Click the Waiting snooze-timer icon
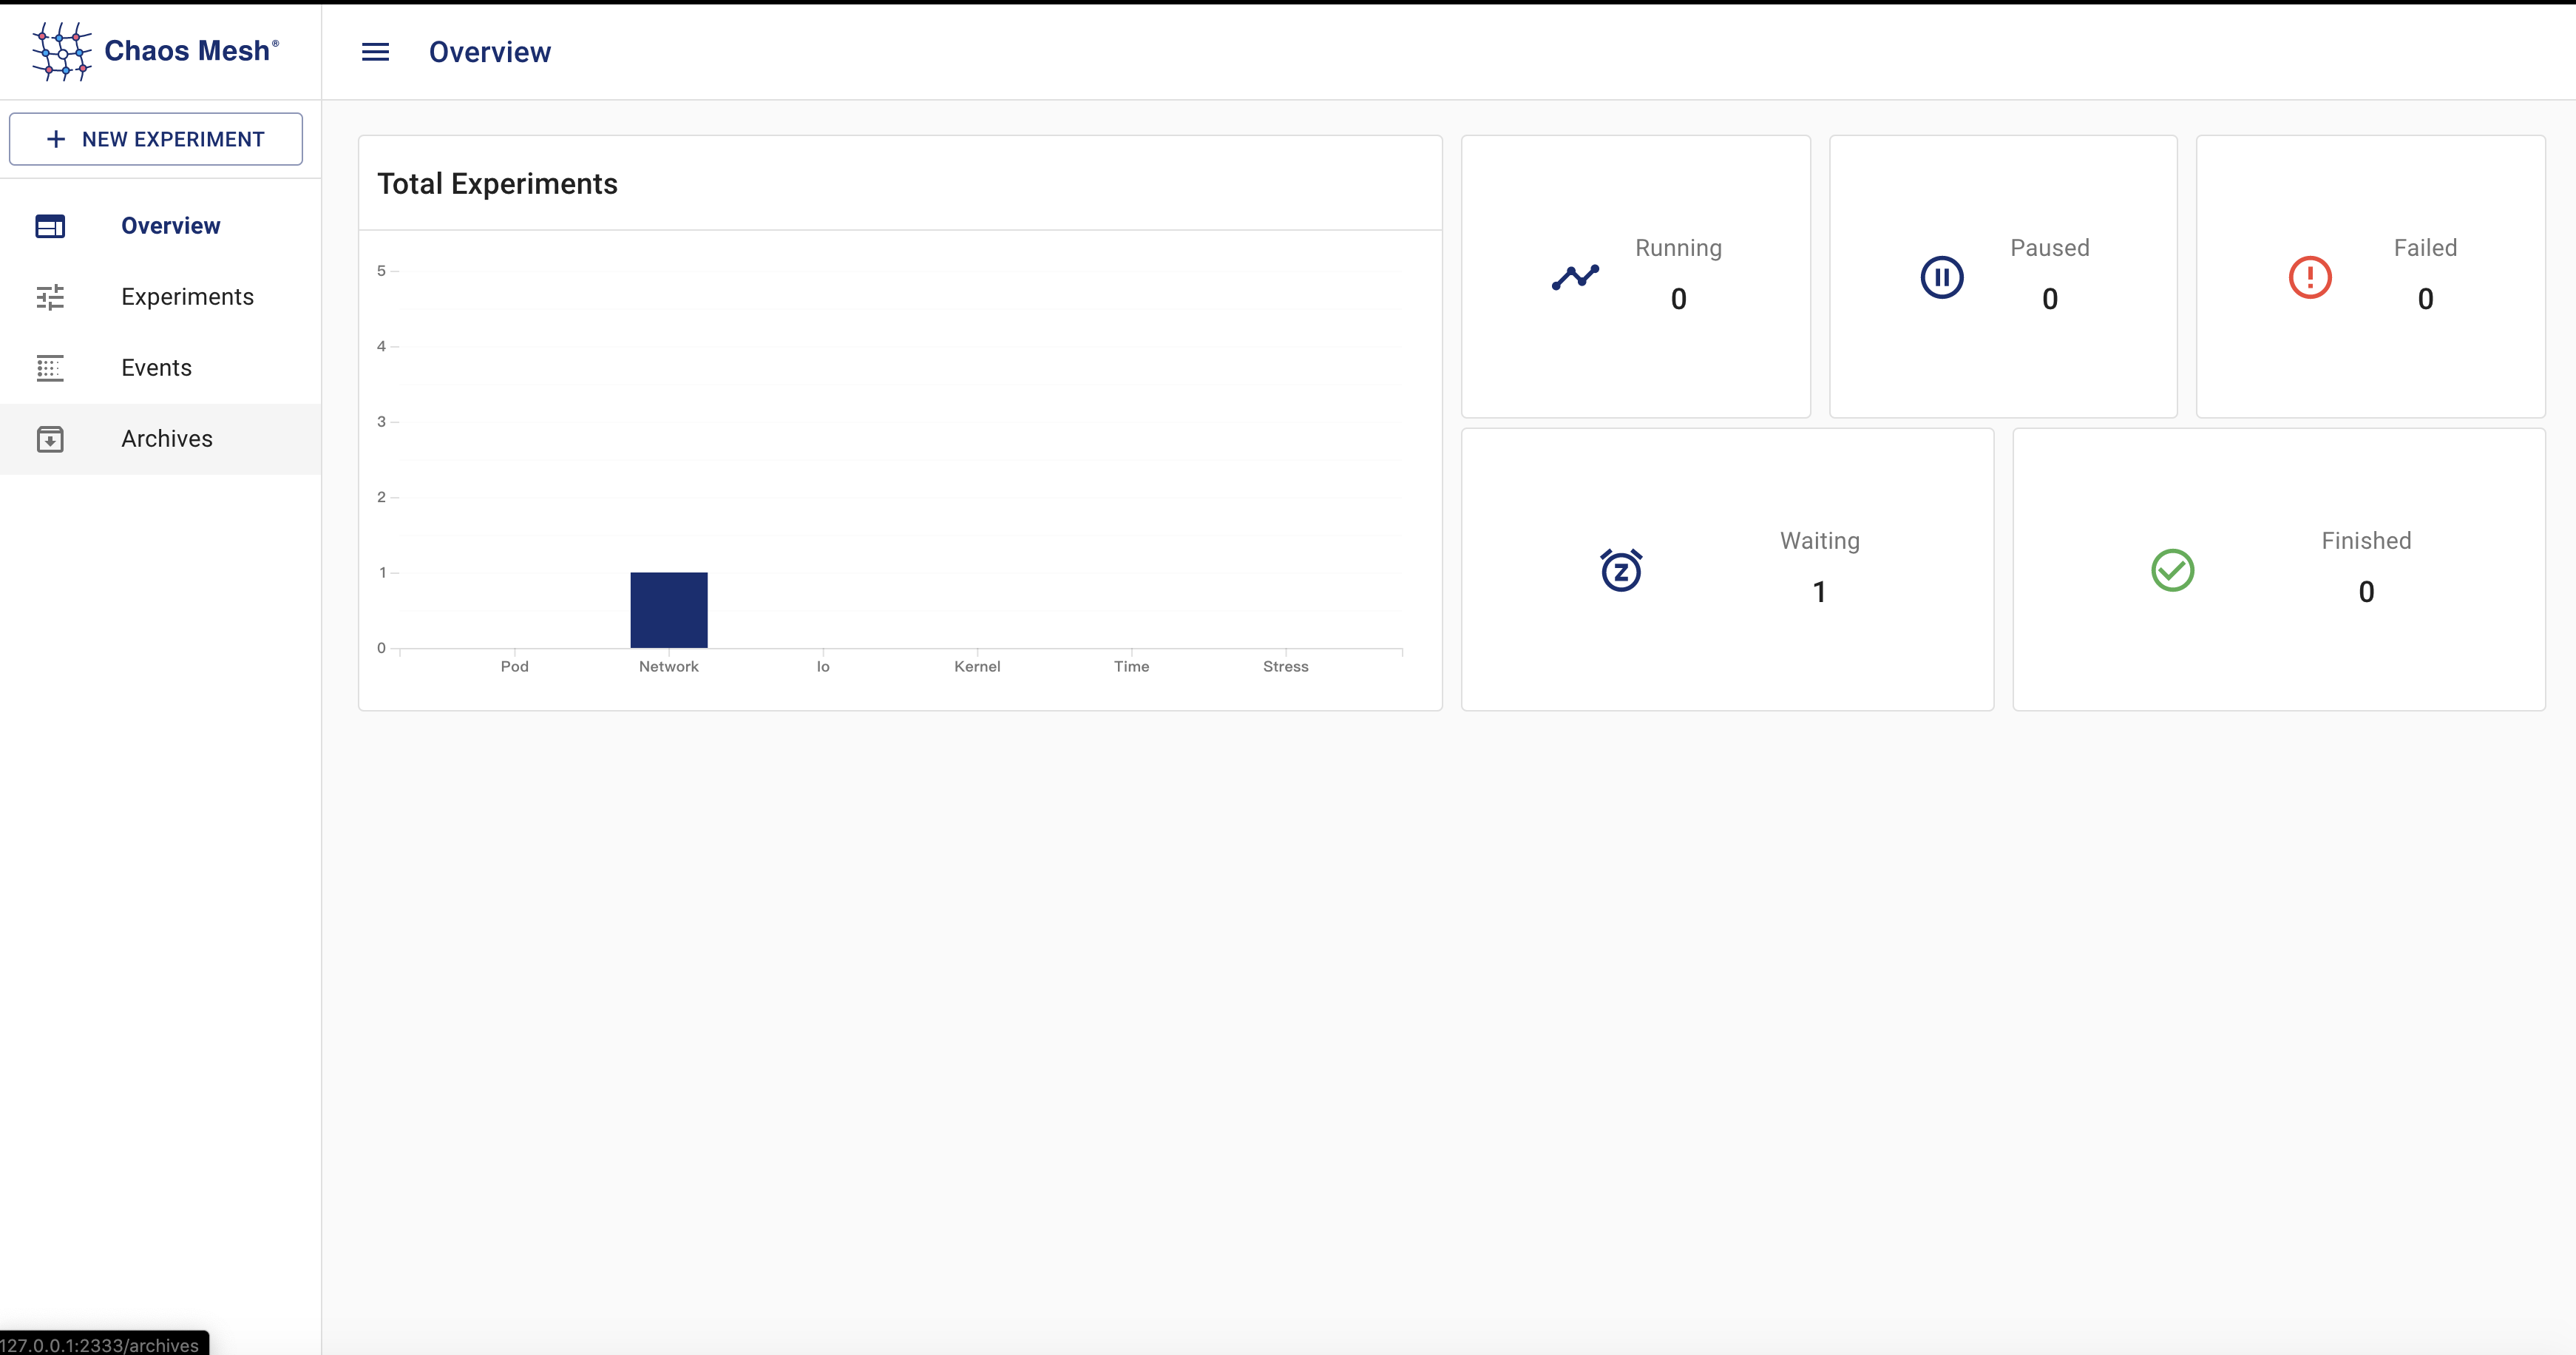 tap(1621, 570)
